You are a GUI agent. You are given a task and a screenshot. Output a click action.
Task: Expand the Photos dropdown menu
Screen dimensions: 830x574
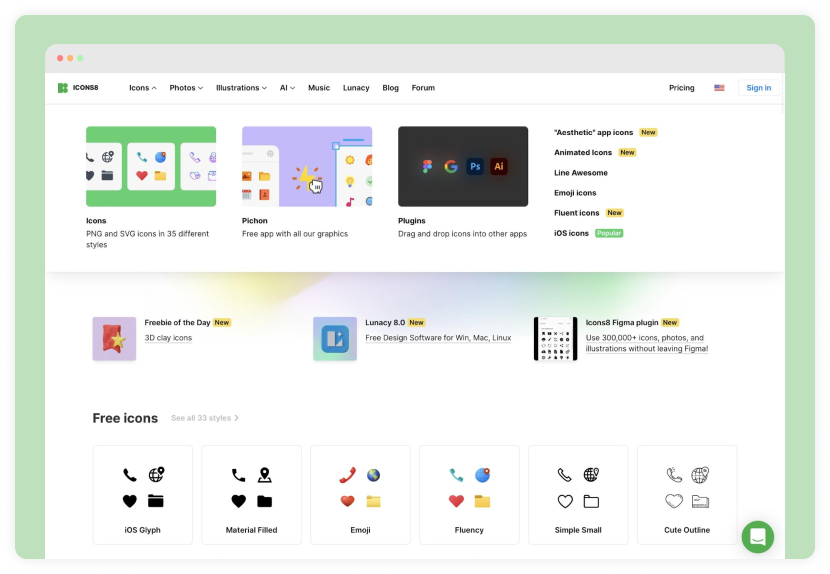[186, 88]
